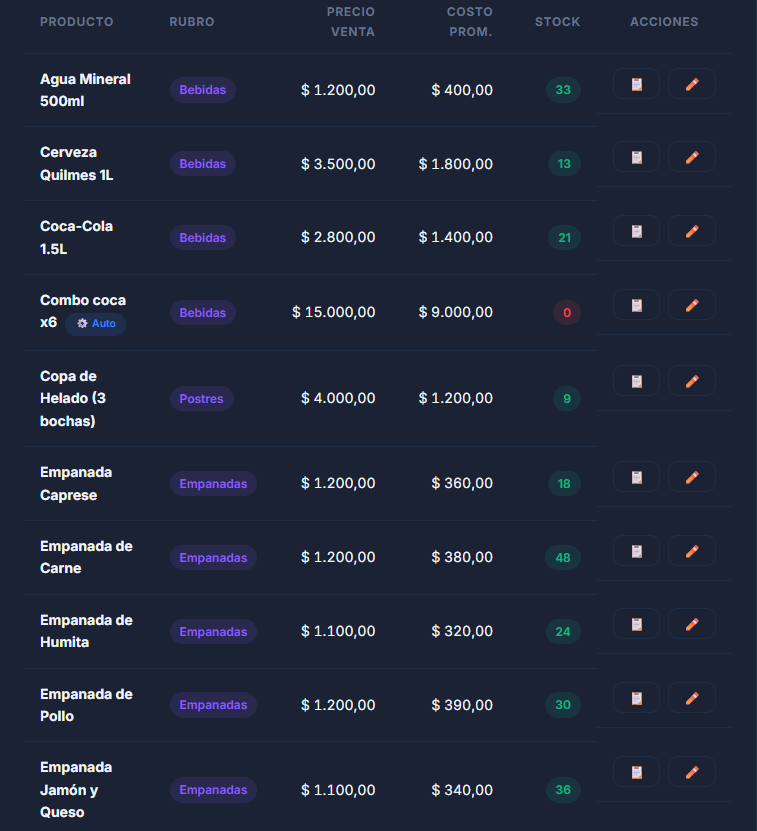Edit Empanada de Pollo with the pencil icon
The width and height of the screenshot is (757, 831).
pyautogui.click(x=691, y=698)
